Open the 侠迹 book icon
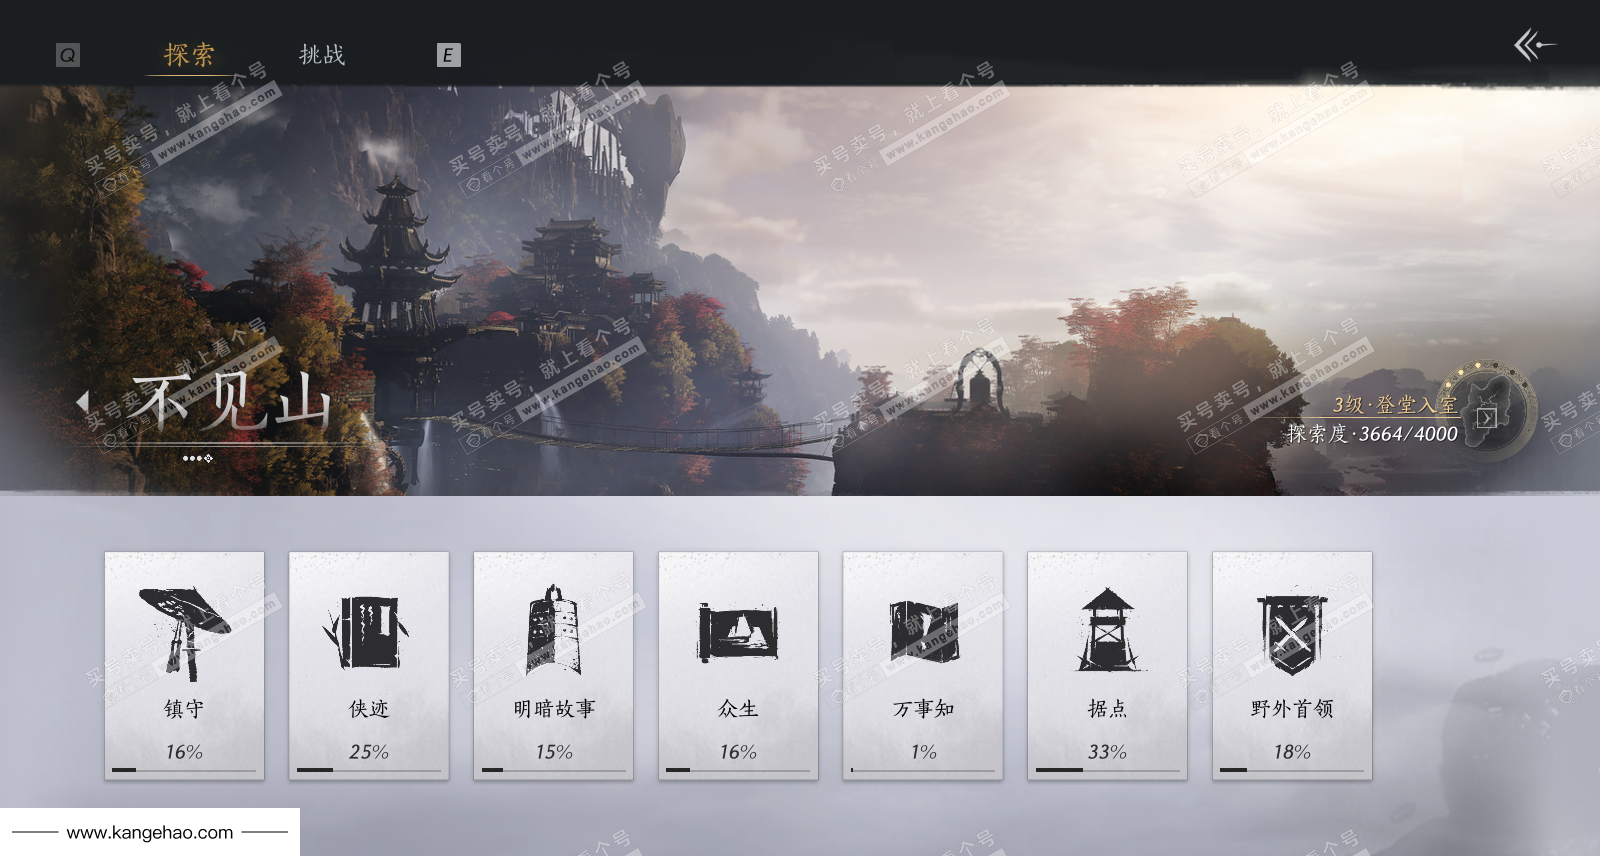 pos(368,632)
